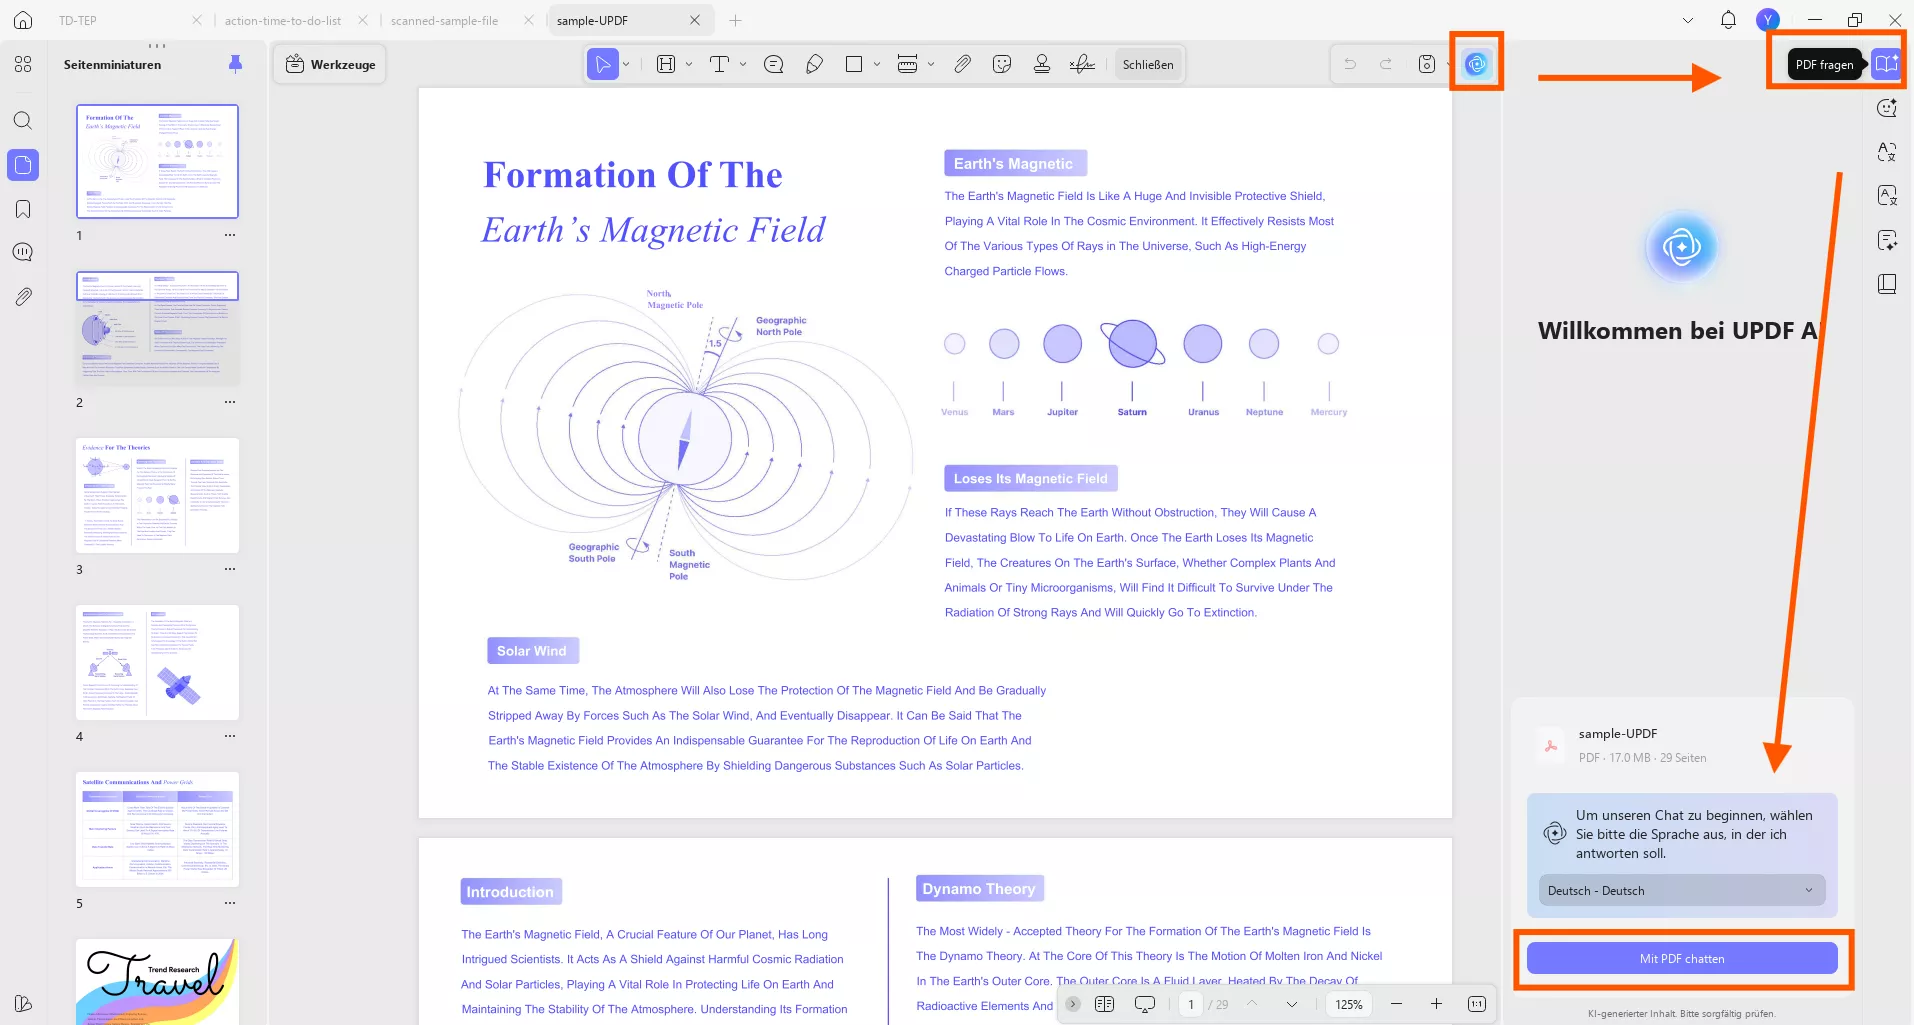The height and width of the screenshot is (1025, 1914).
Task: Open page 1 thumbnail options menu
Action: point(230,235)
